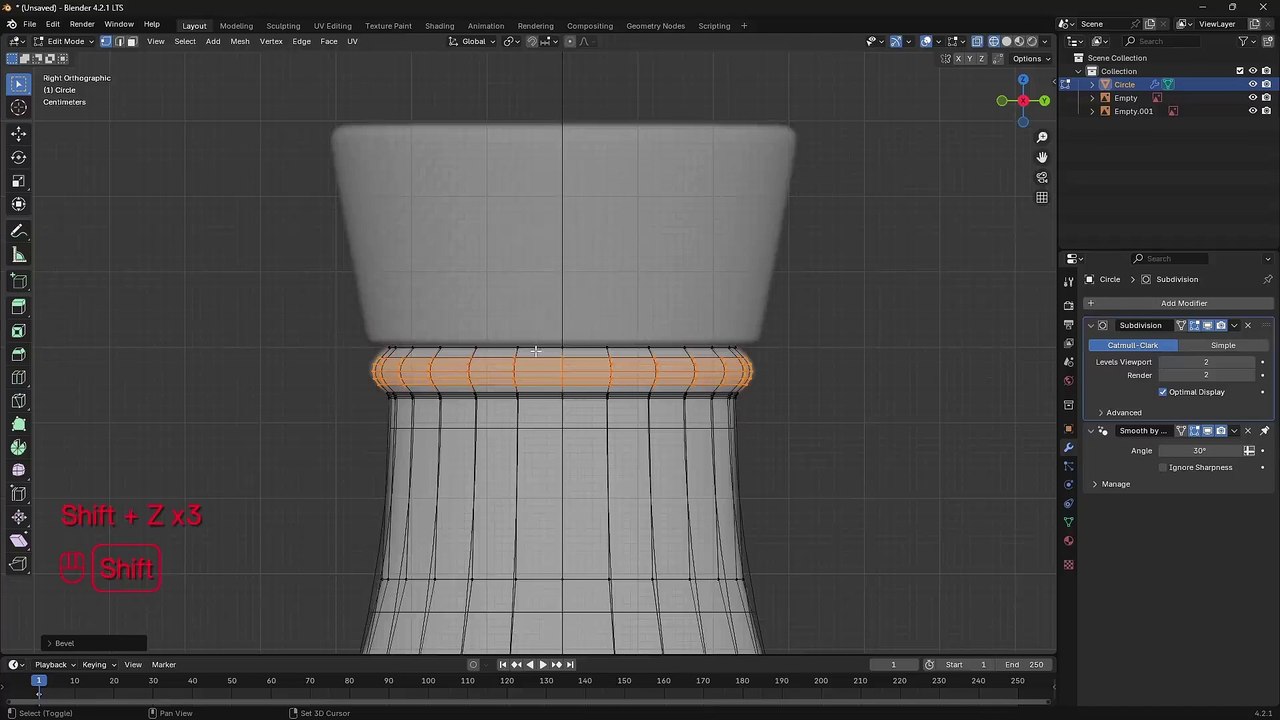This screenshot has height=720, width=1280.
Task: Select the Annotate tool
Action: 18,230
